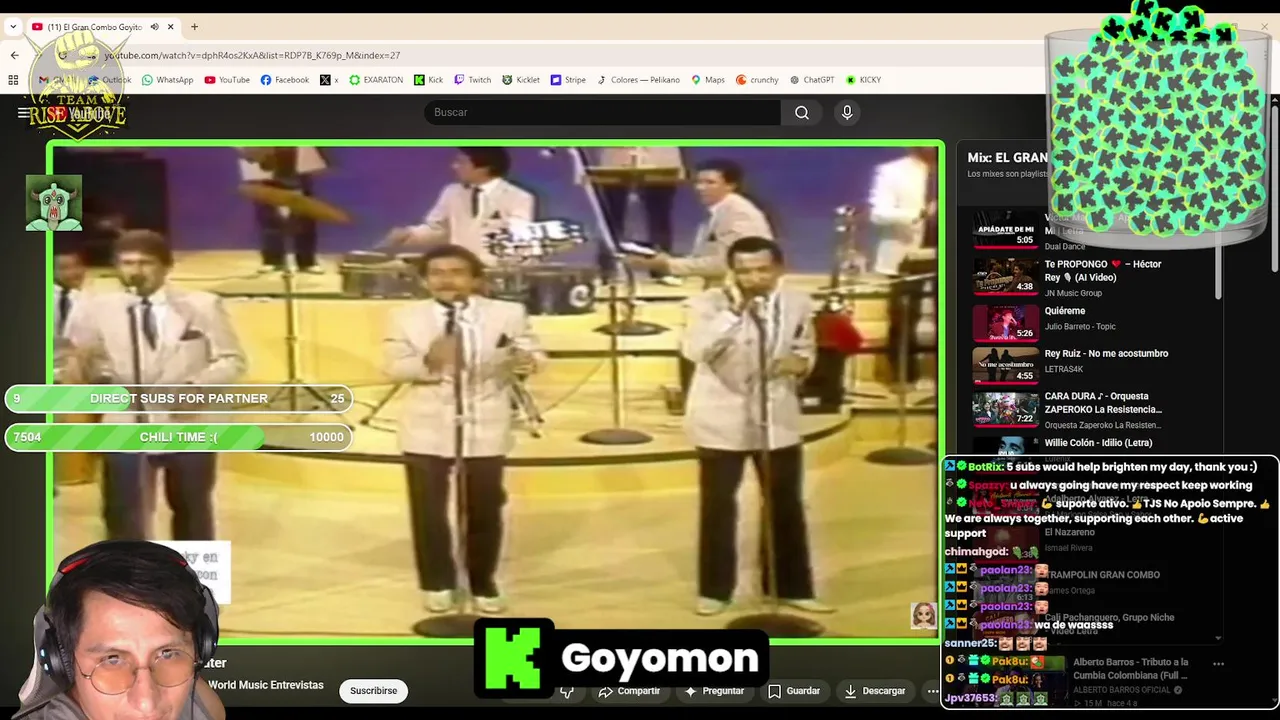Save the video with Guardar
The image size is (1280, 720).
[x=794, y=691]
